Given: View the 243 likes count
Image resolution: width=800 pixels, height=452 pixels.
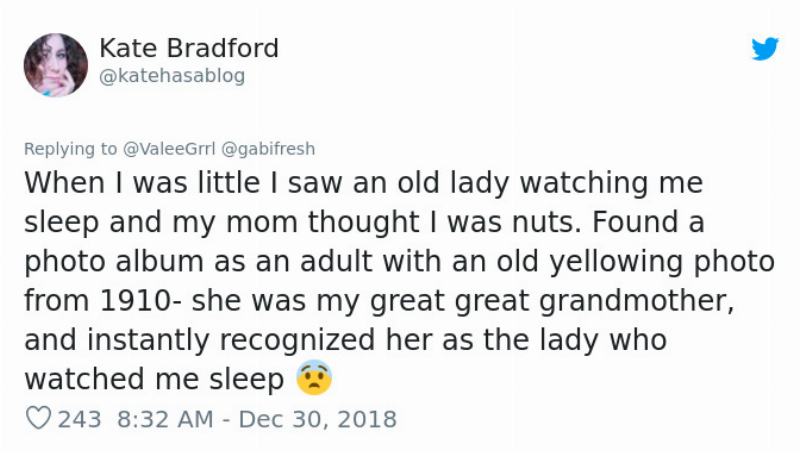Looking at the screenshot, I should (x=80, y=419).
